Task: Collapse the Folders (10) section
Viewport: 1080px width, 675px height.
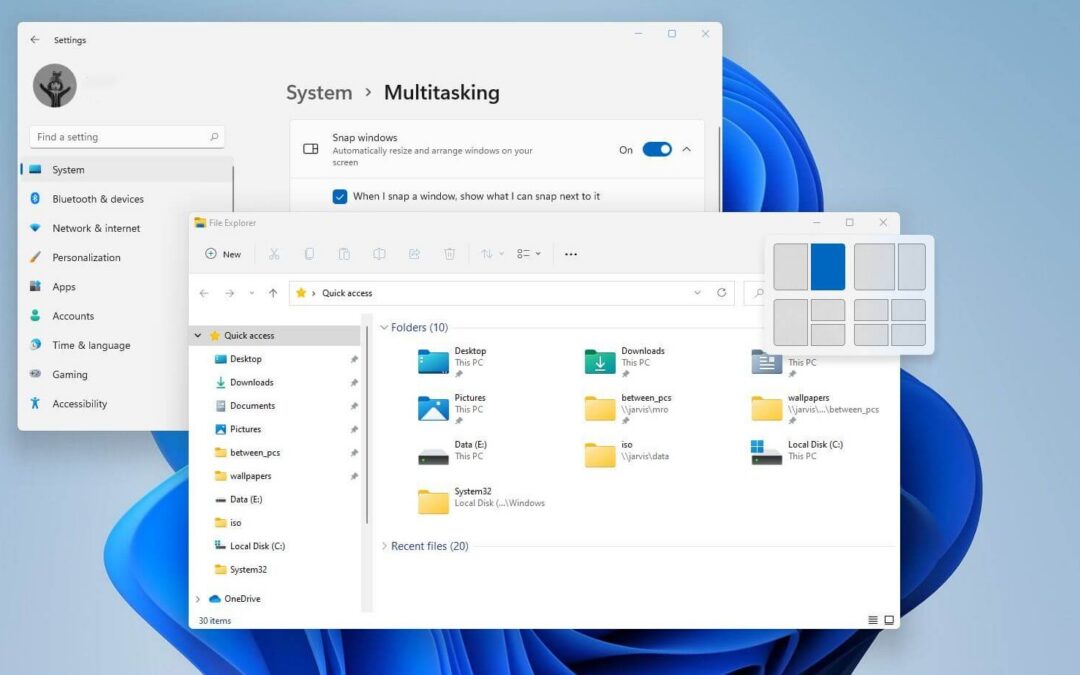Action: [x=383, y=327]
